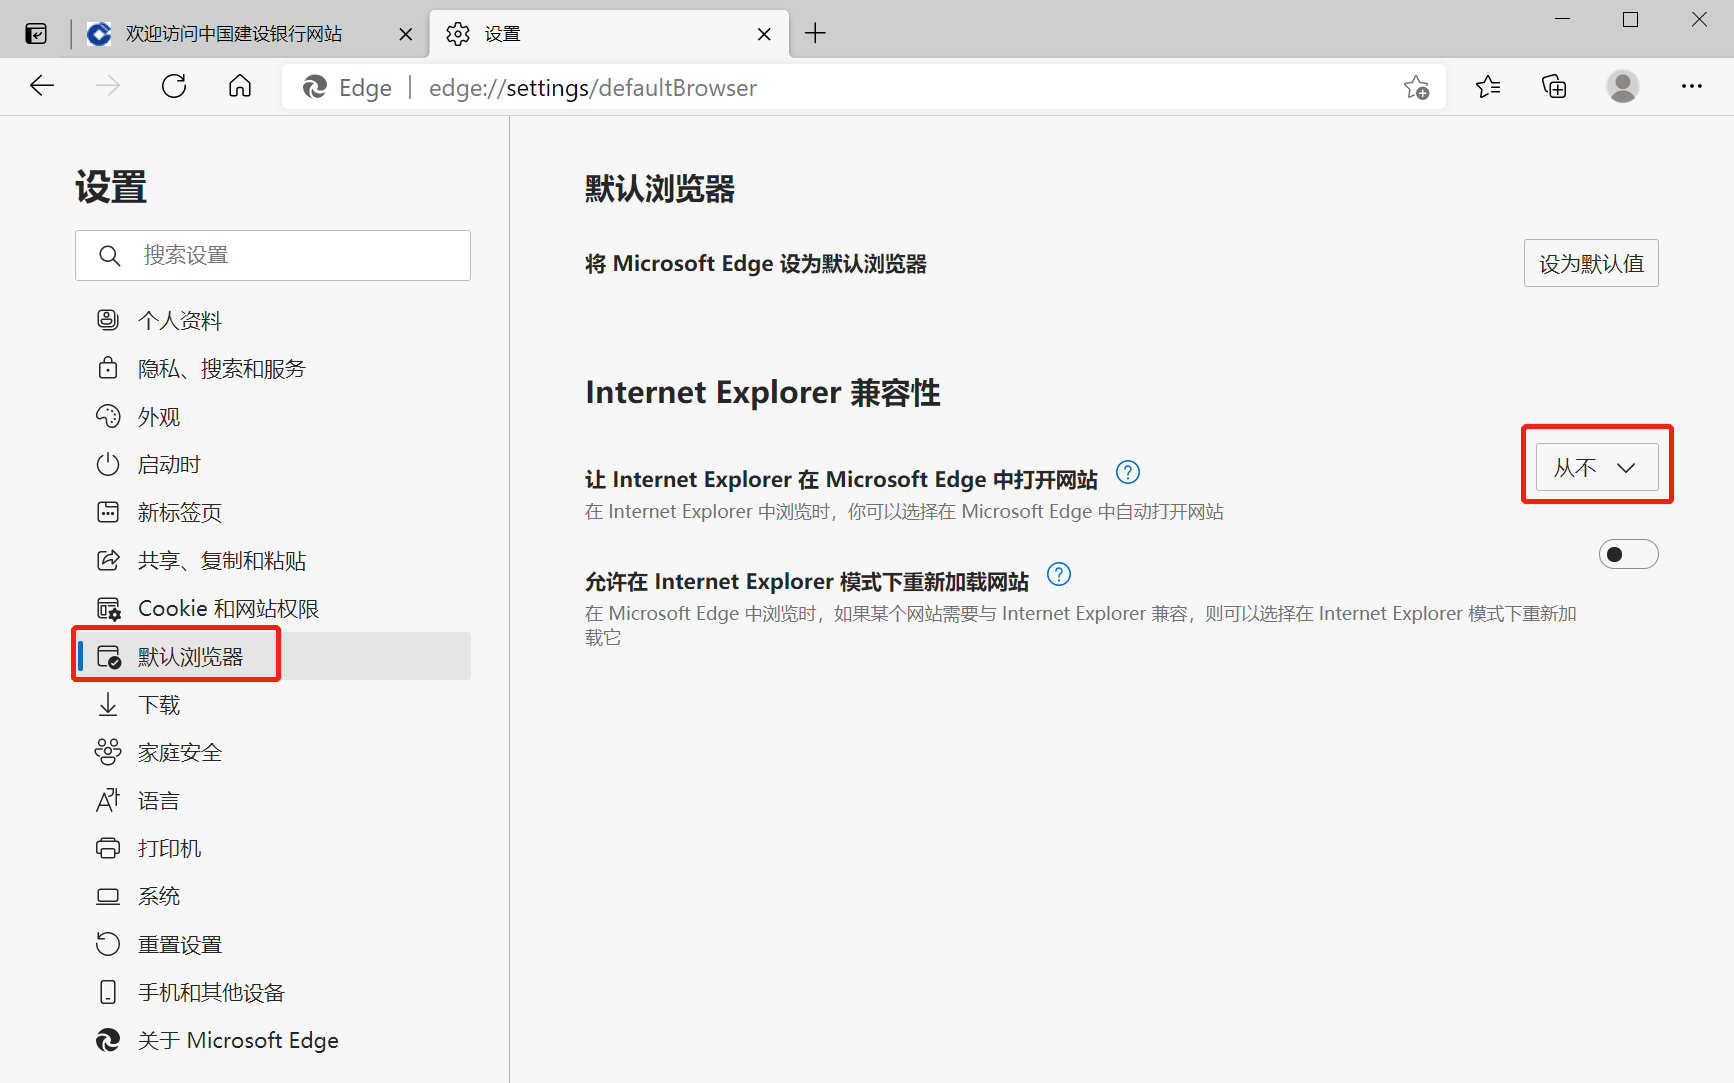Click the help circle next to IE option
Image resolution: width=1734 pixels, height=1083 pixels.
(1127, 472)
